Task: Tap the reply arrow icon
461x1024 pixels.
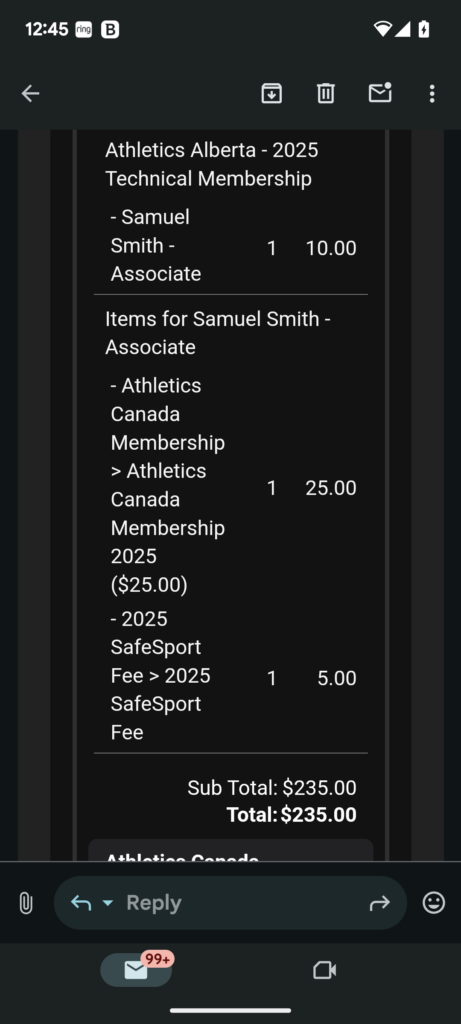Action: pos(81,903)
